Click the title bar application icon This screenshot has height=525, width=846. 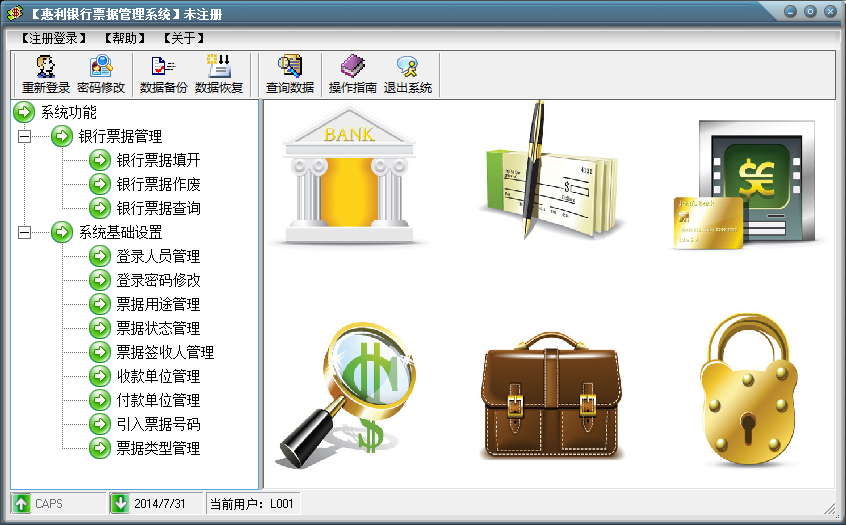tap(15, 12)
